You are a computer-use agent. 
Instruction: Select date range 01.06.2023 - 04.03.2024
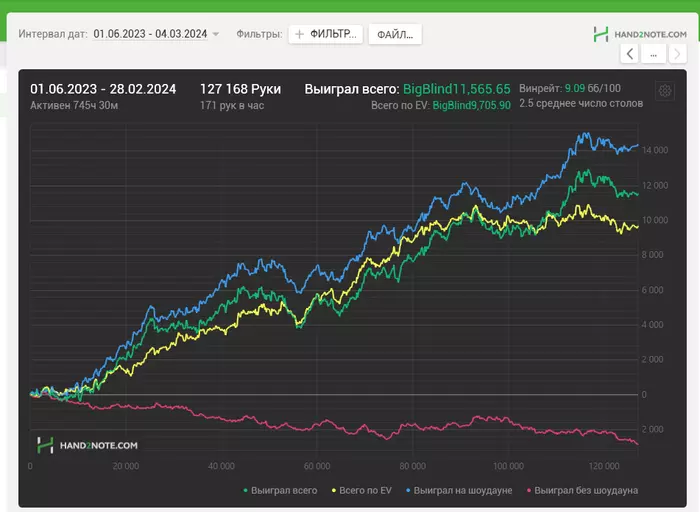(x=150, y=34)
